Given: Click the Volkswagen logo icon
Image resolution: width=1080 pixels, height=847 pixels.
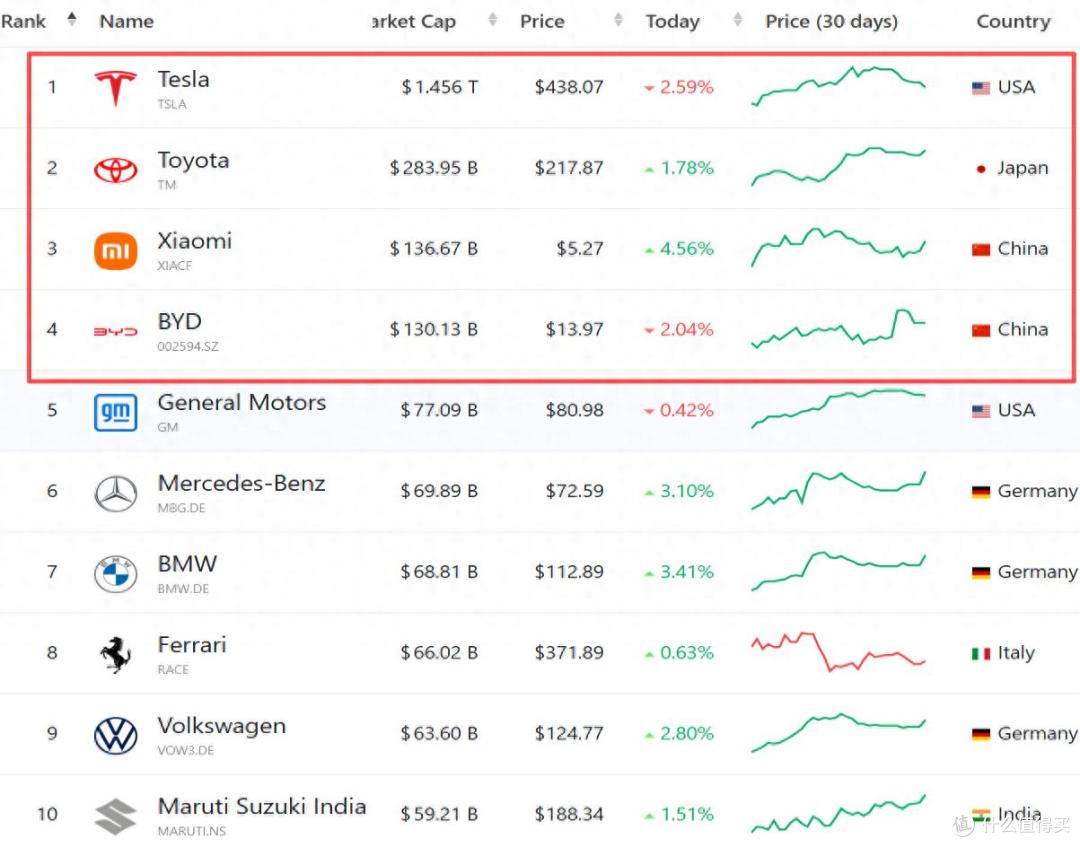Looking at the screenshot, I should pos(115,735).
